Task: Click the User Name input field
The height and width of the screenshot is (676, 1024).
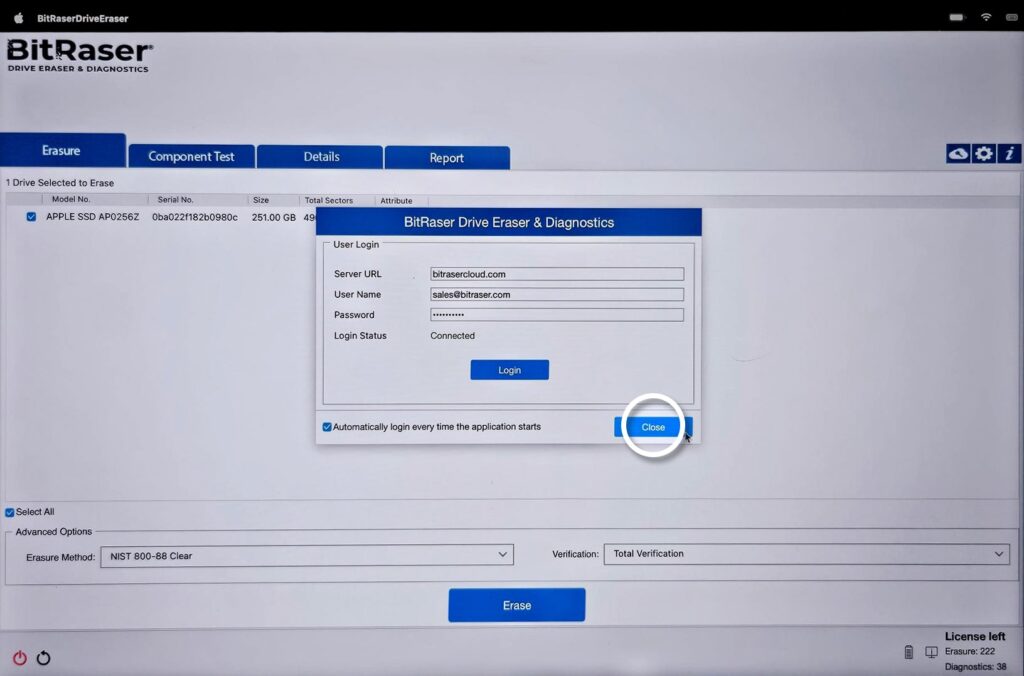Action: (x=557, y=295)
